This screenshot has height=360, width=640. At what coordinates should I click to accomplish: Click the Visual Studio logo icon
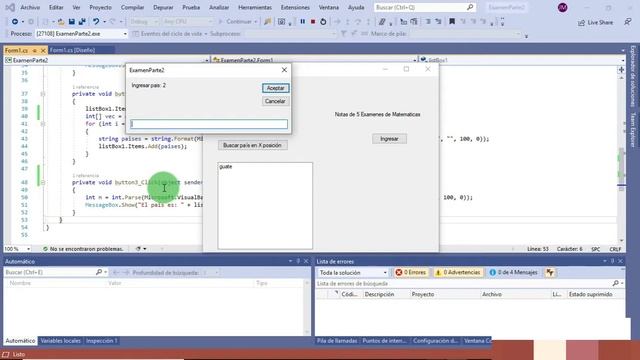(10, 7)
